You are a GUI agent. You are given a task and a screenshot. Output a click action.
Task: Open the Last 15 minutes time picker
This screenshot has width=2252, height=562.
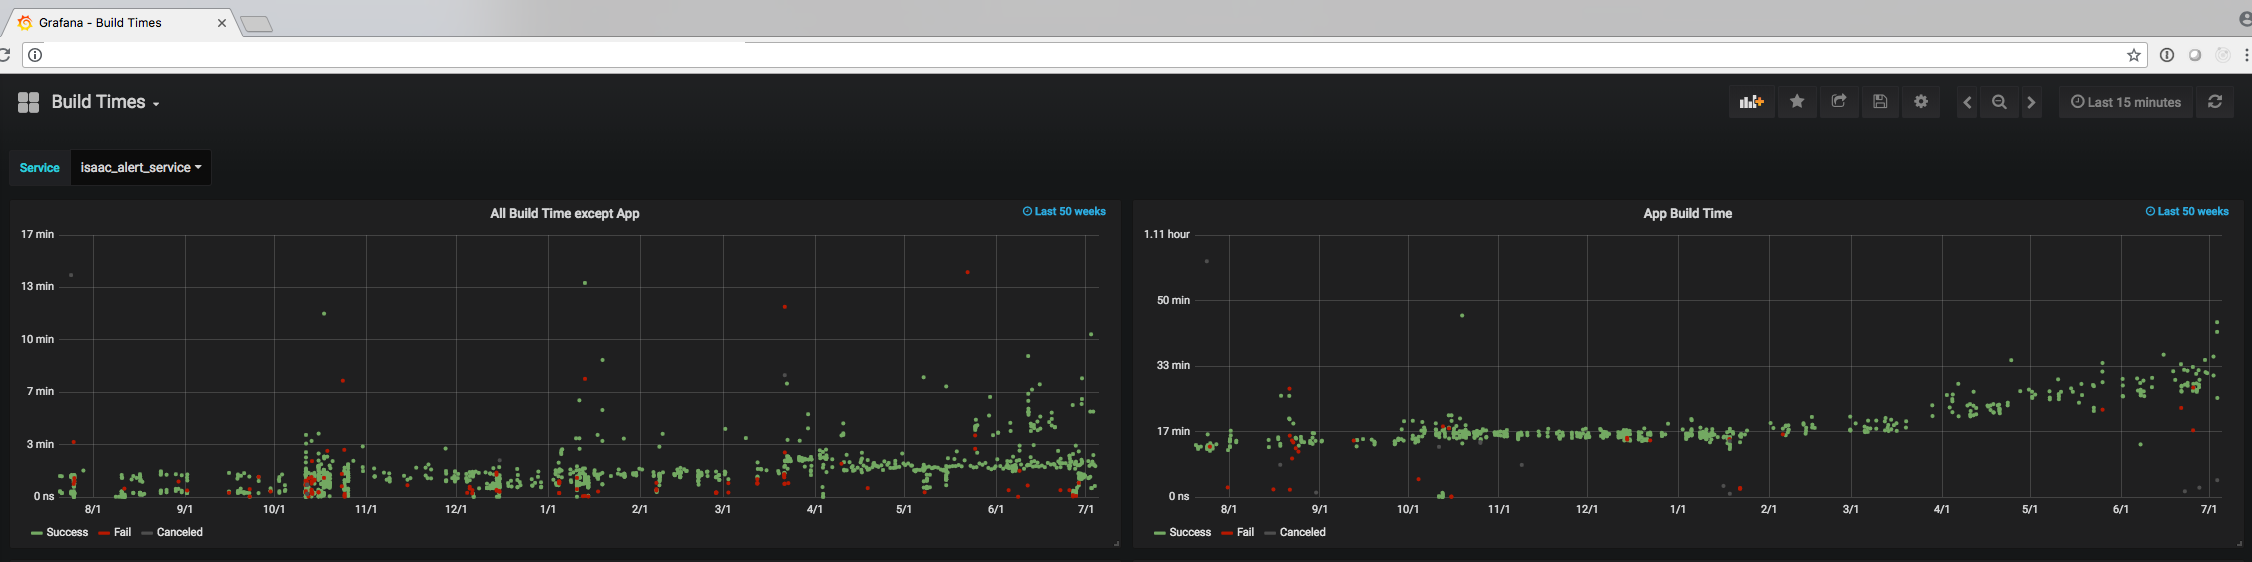2125,102
